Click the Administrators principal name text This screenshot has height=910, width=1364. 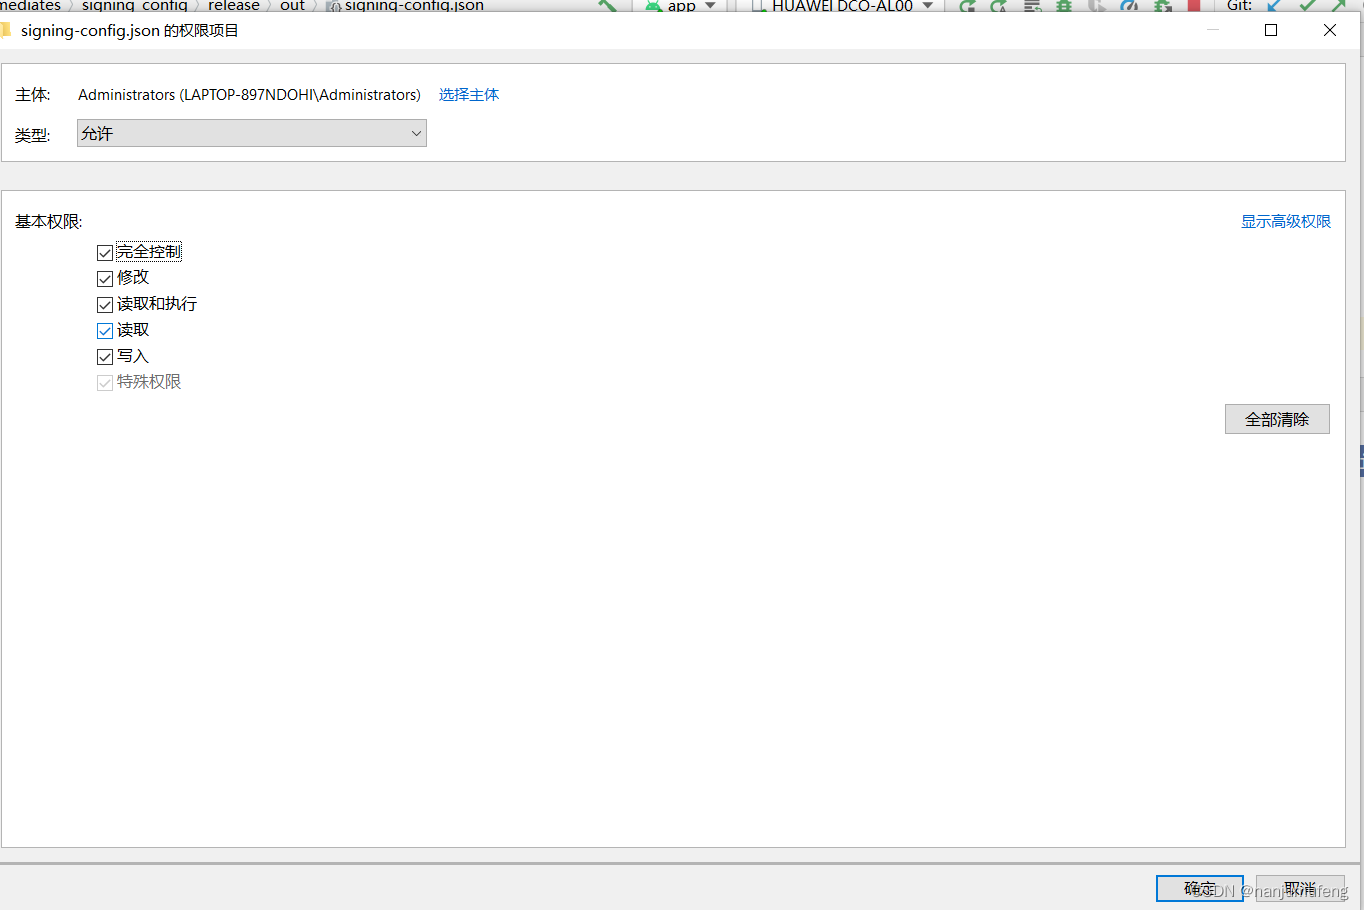[249, 95]
